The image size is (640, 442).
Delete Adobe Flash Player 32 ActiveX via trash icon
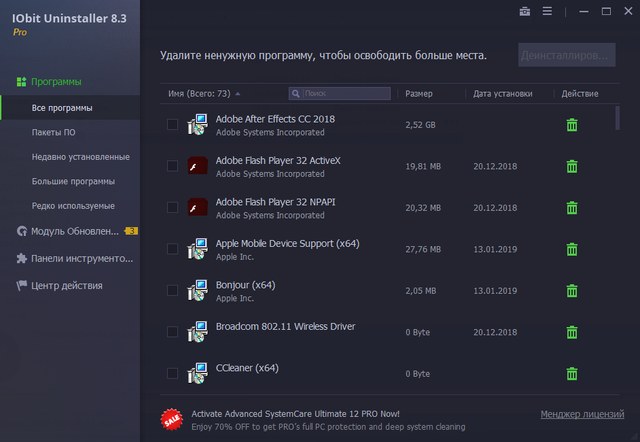pos(572,166)
